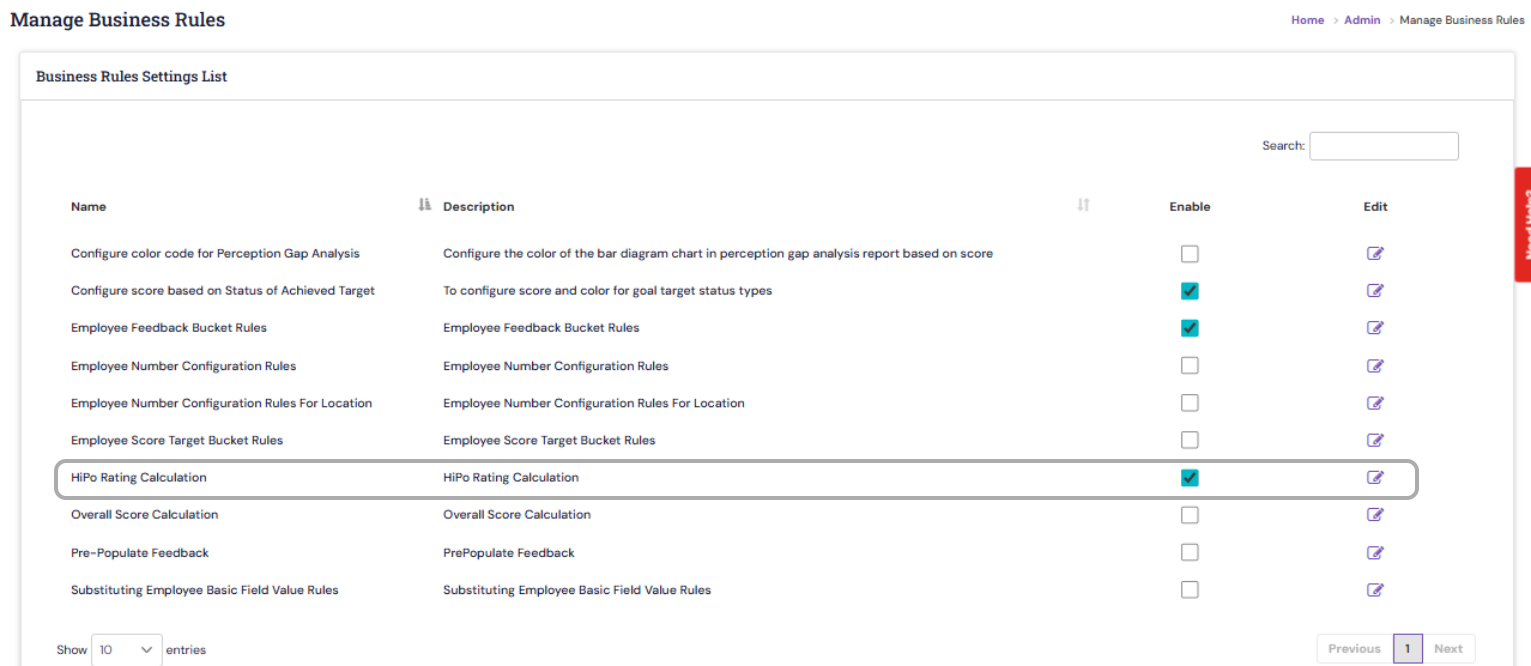Screen dimensions: 1531x666
Task: Uncheck HiPo Rating Calculation enable checkbox
Action: (1189, 477)
